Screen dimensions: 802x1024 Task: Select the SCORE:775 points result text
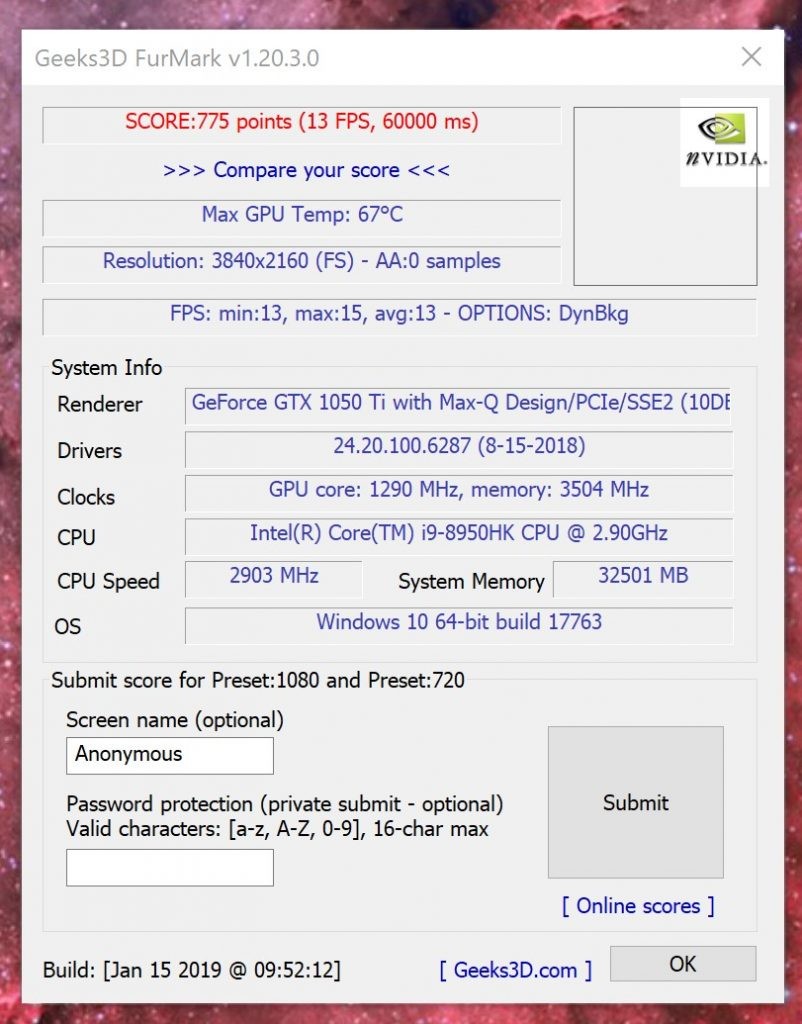pyautogui.click(x=302, y=124)
